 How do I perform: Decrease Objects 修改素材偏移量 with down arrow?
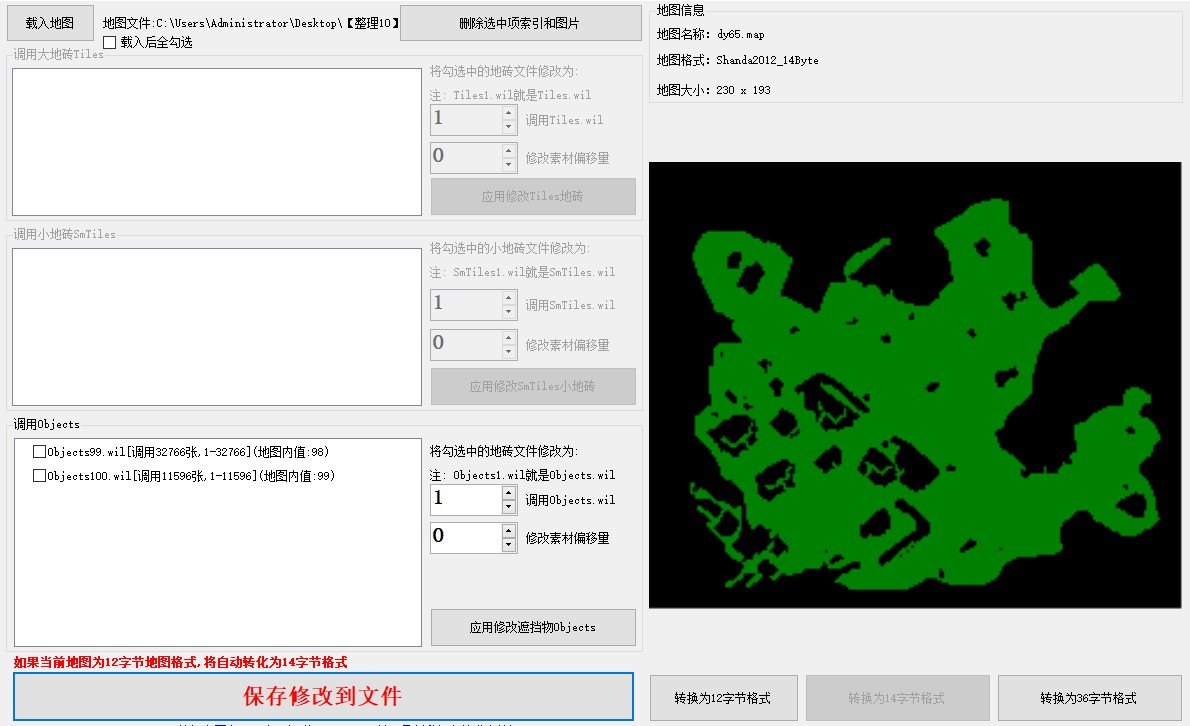point(509,545)
